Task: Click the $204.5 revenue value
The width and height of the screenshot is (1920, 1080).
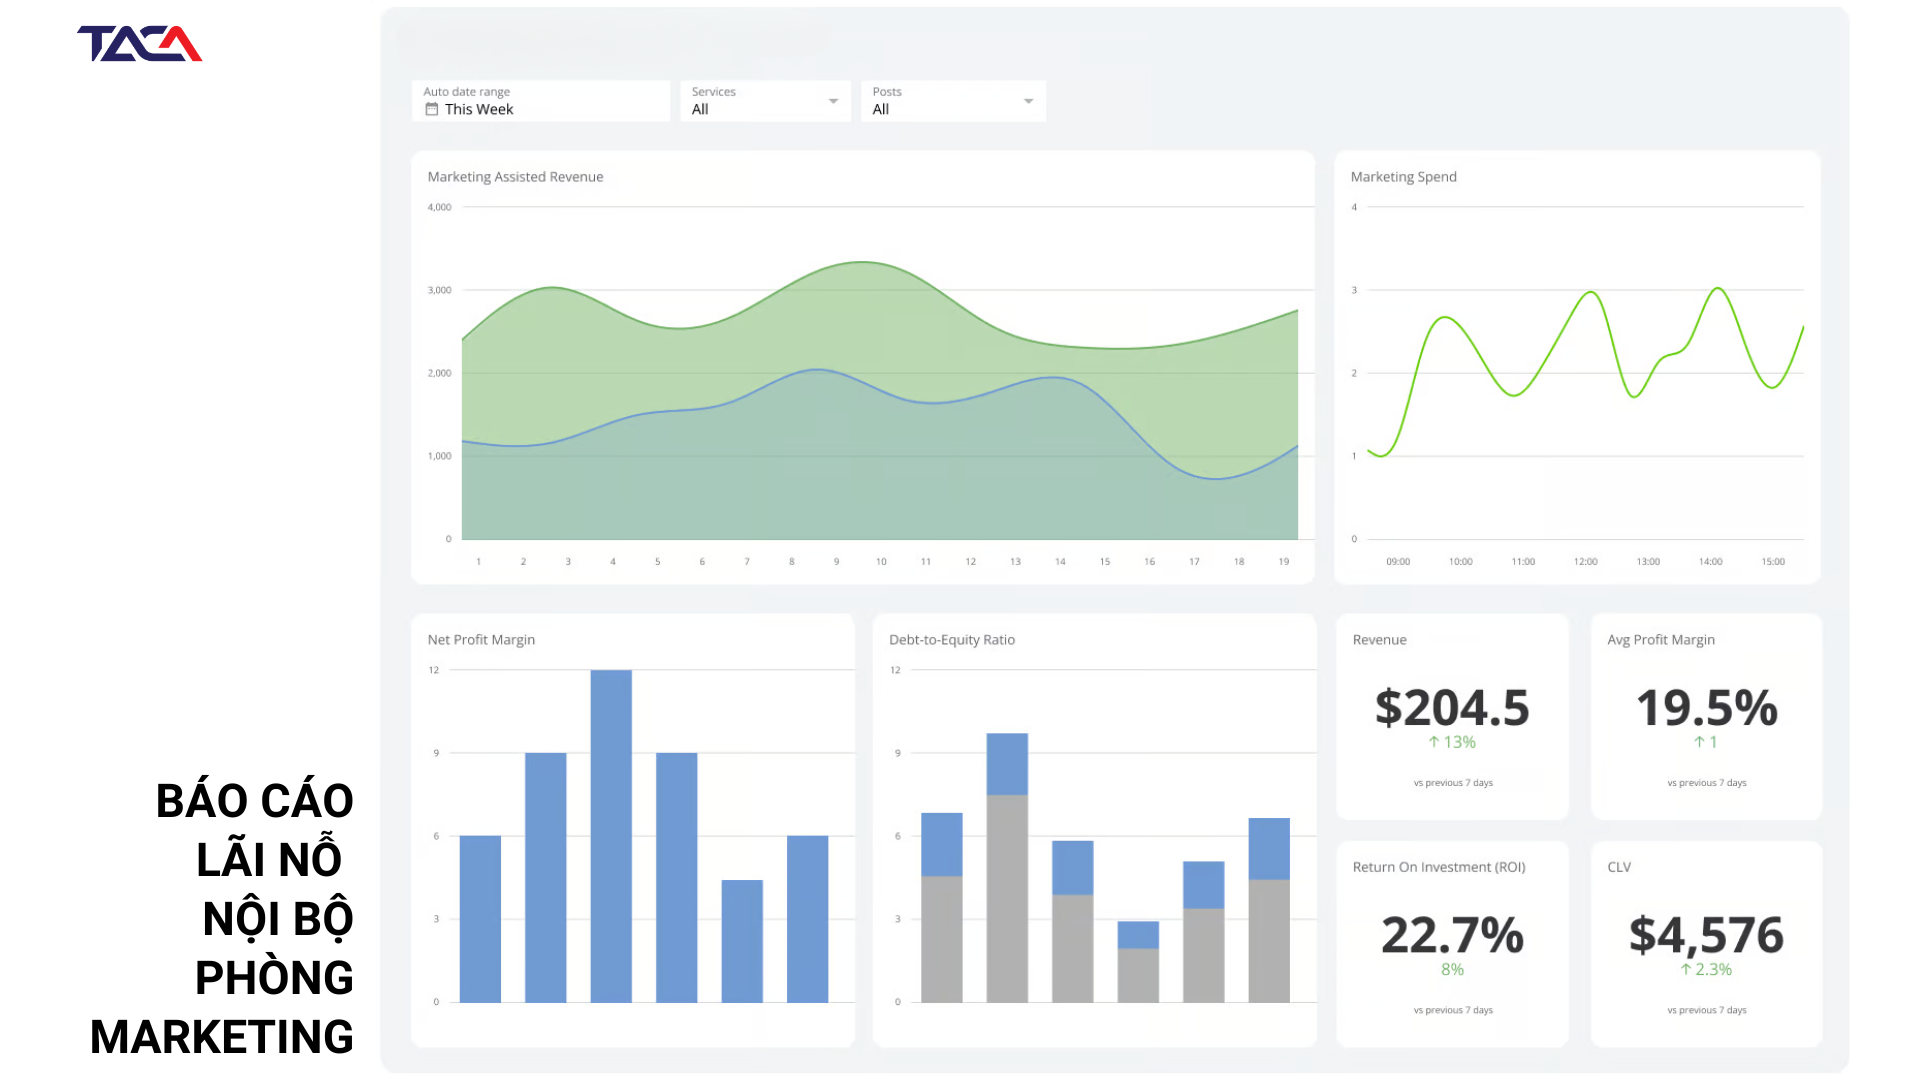Action: click(1452, 708)
